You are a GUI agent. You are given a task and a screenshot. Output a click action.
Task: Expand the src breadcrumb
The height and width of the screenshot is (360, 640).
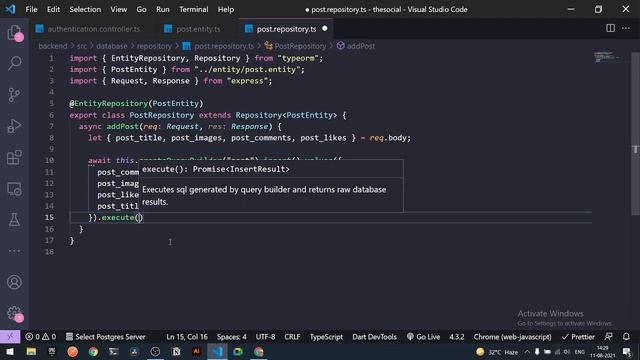tap(82, 46)
